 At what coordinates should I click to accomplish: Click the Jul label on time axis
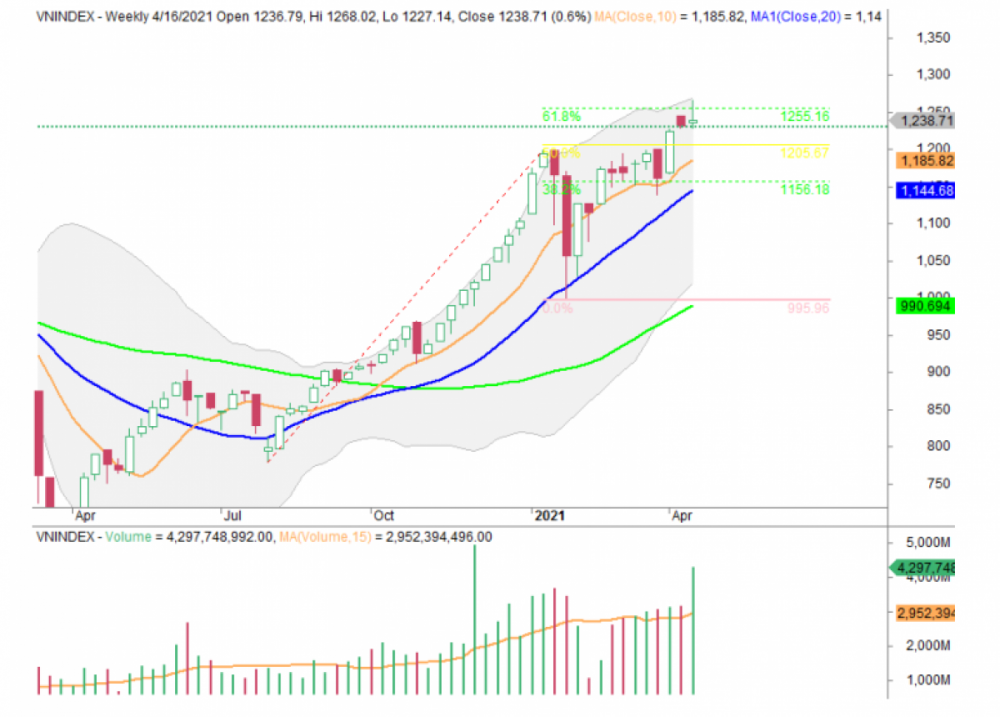[233, 516]
